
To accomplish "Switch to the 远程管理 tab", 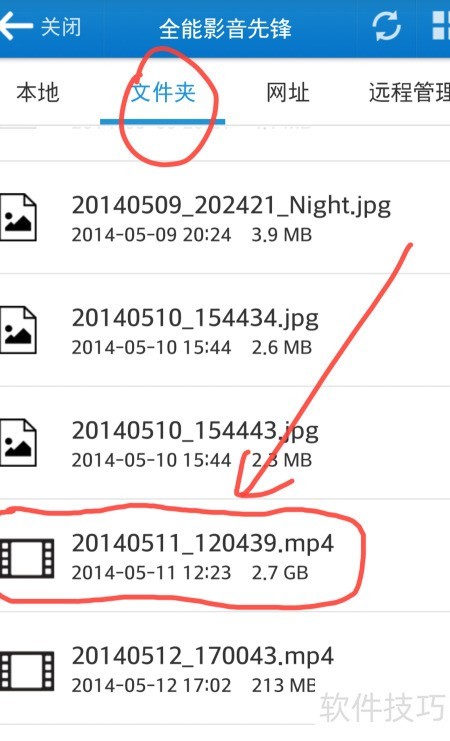I will [x=409, y=92].
